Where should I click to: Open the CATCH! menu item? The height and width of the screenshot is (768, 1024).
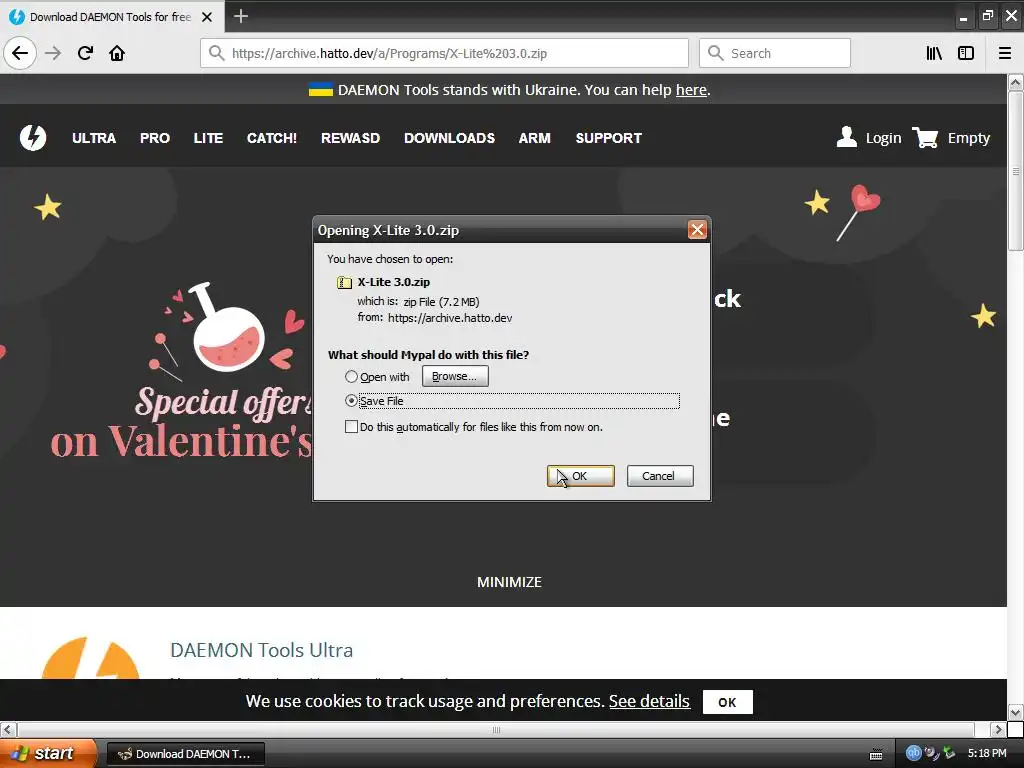pos(272,138)
